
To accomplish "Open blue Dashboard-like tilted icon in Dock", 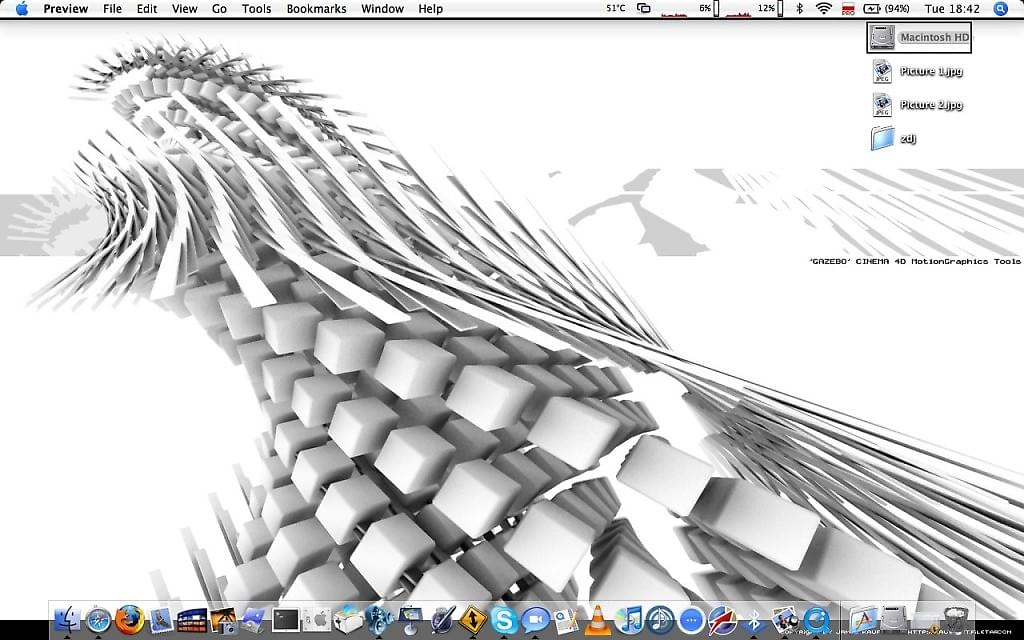I will pos(253,620).
